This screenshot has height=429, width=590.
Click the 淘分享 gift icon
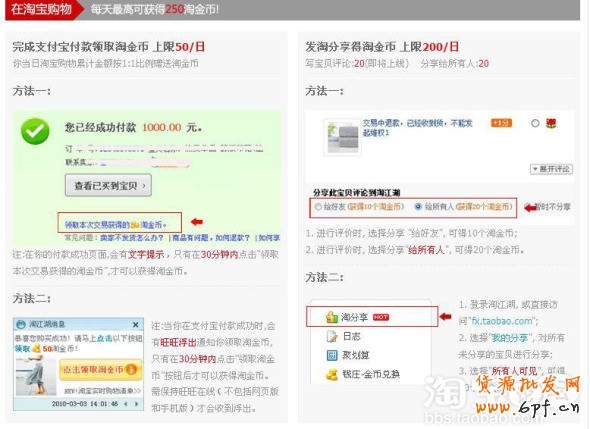pos(332,317)
